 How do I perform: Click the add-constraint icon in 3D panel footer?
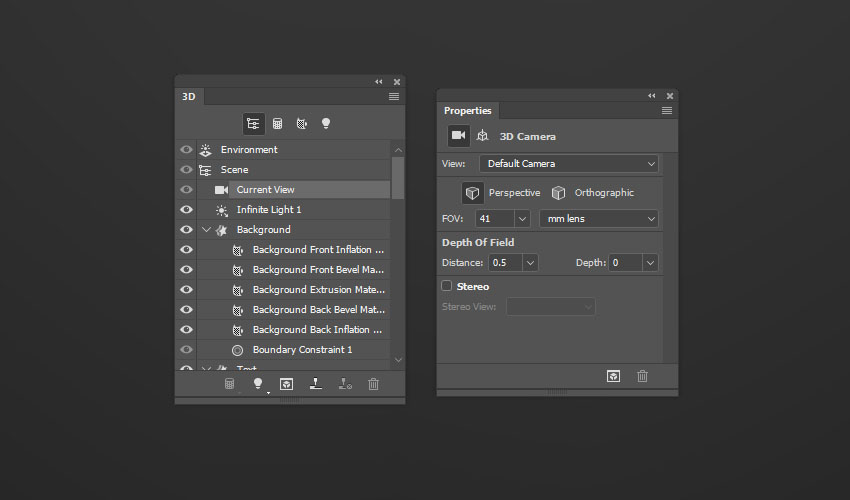[x=345, y=384]
